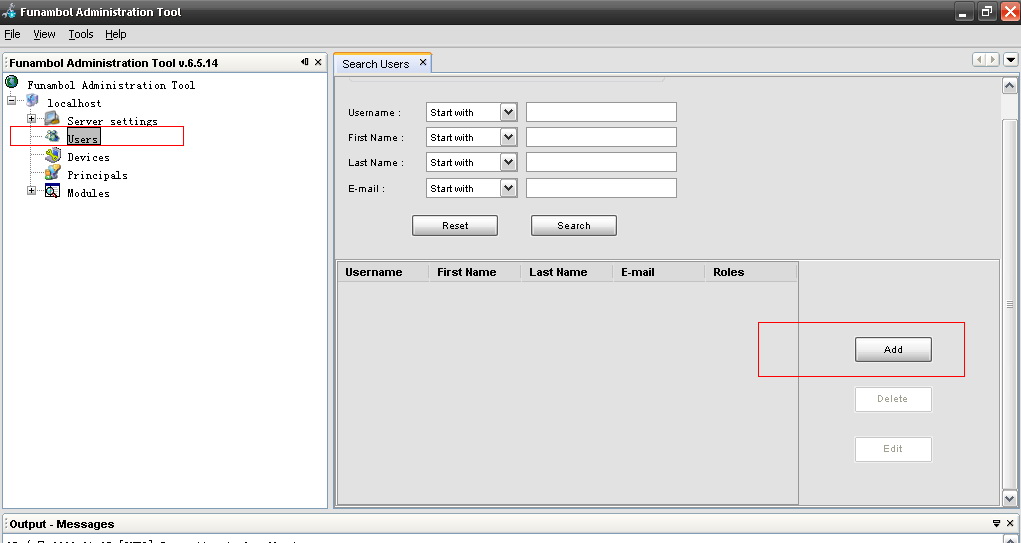Screen dimensions: 1021x543
Task: Select the Modules tree item
Action: (x=88, y=193)
